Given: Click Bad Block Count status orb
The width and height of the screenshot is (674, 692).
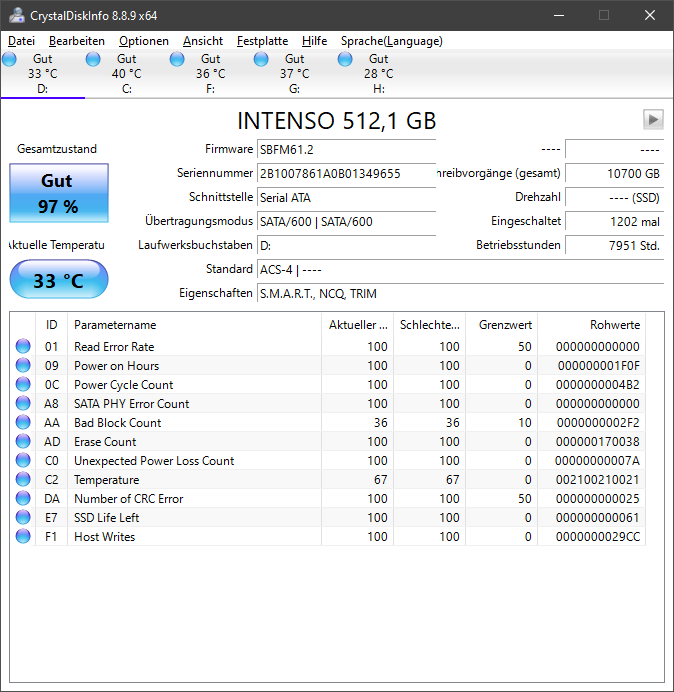Looking at the screenshot, I should coord(23,422).
